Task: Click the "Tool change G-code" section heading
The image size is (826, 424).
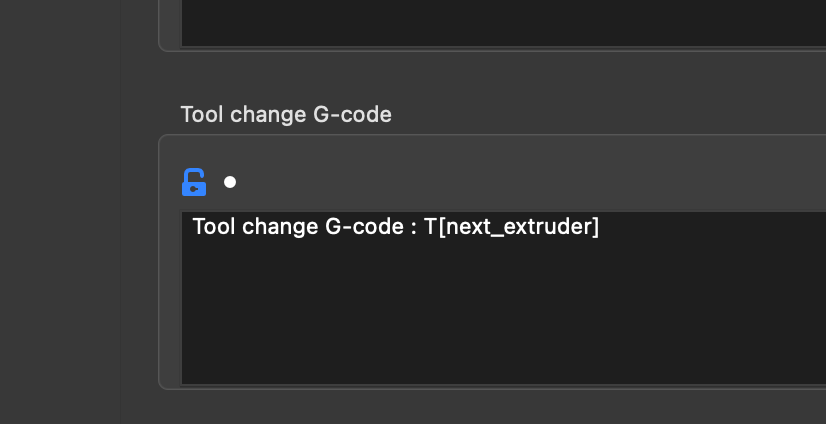Action: coord(286,115)
